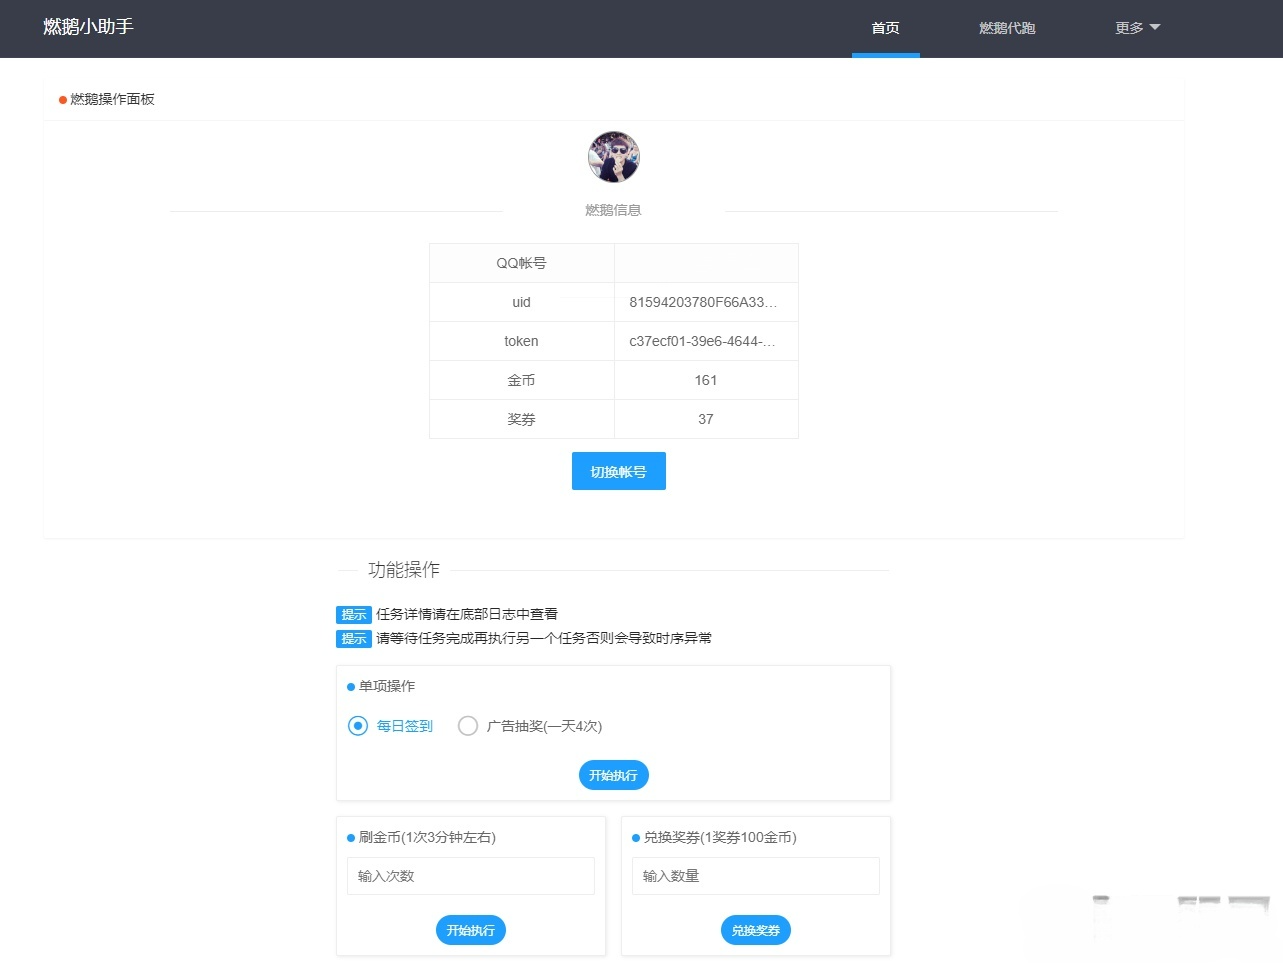This screenshot has width=1283, height=963.
Task: Click 开始执行 under 单项操作
Action: [613, 774]
